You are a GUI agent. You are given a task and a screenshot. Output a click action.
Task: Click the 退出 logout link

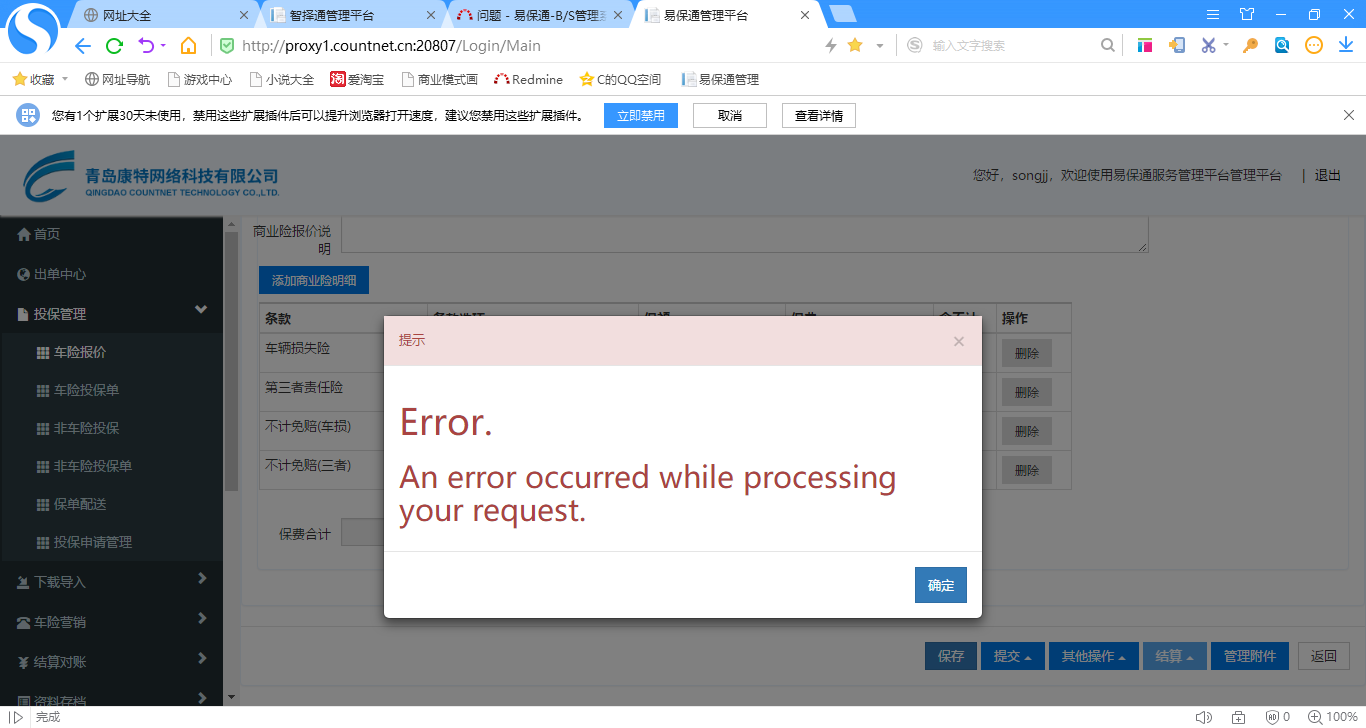pos(1328,175)
